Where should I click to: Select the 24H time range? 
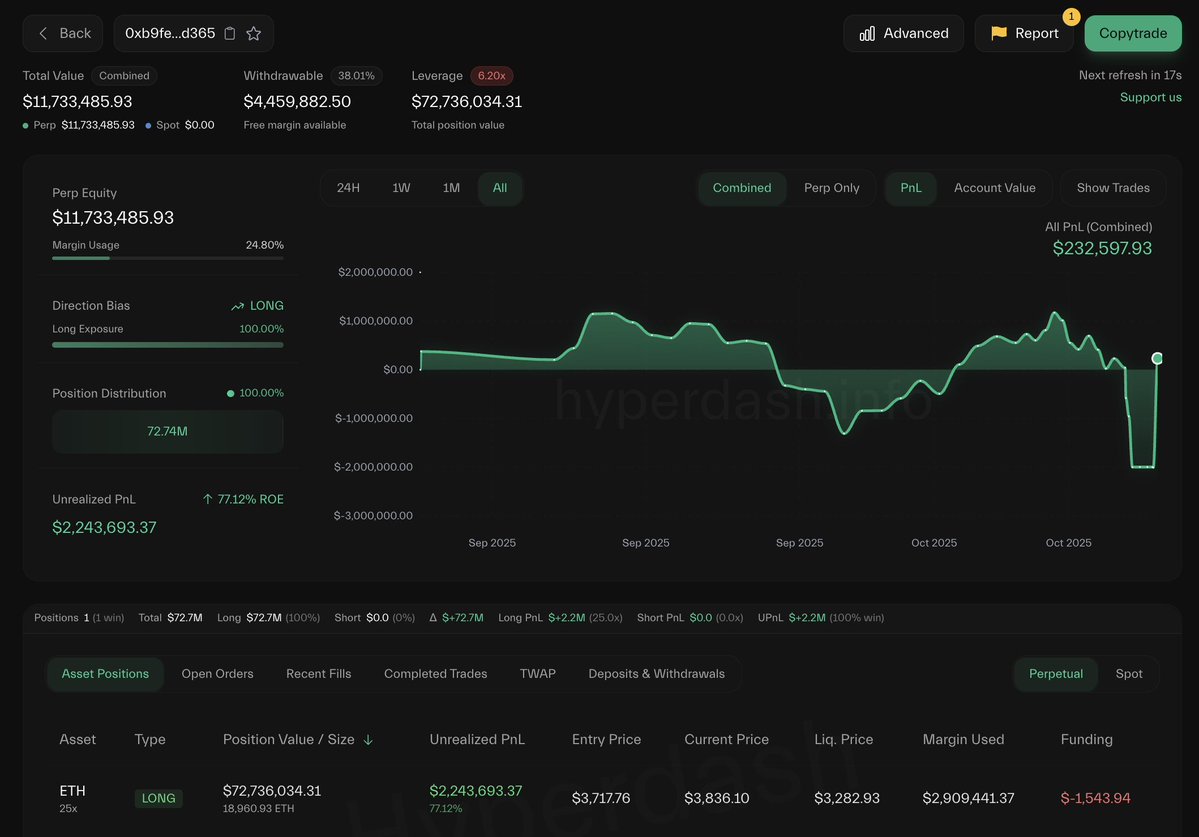348,188
